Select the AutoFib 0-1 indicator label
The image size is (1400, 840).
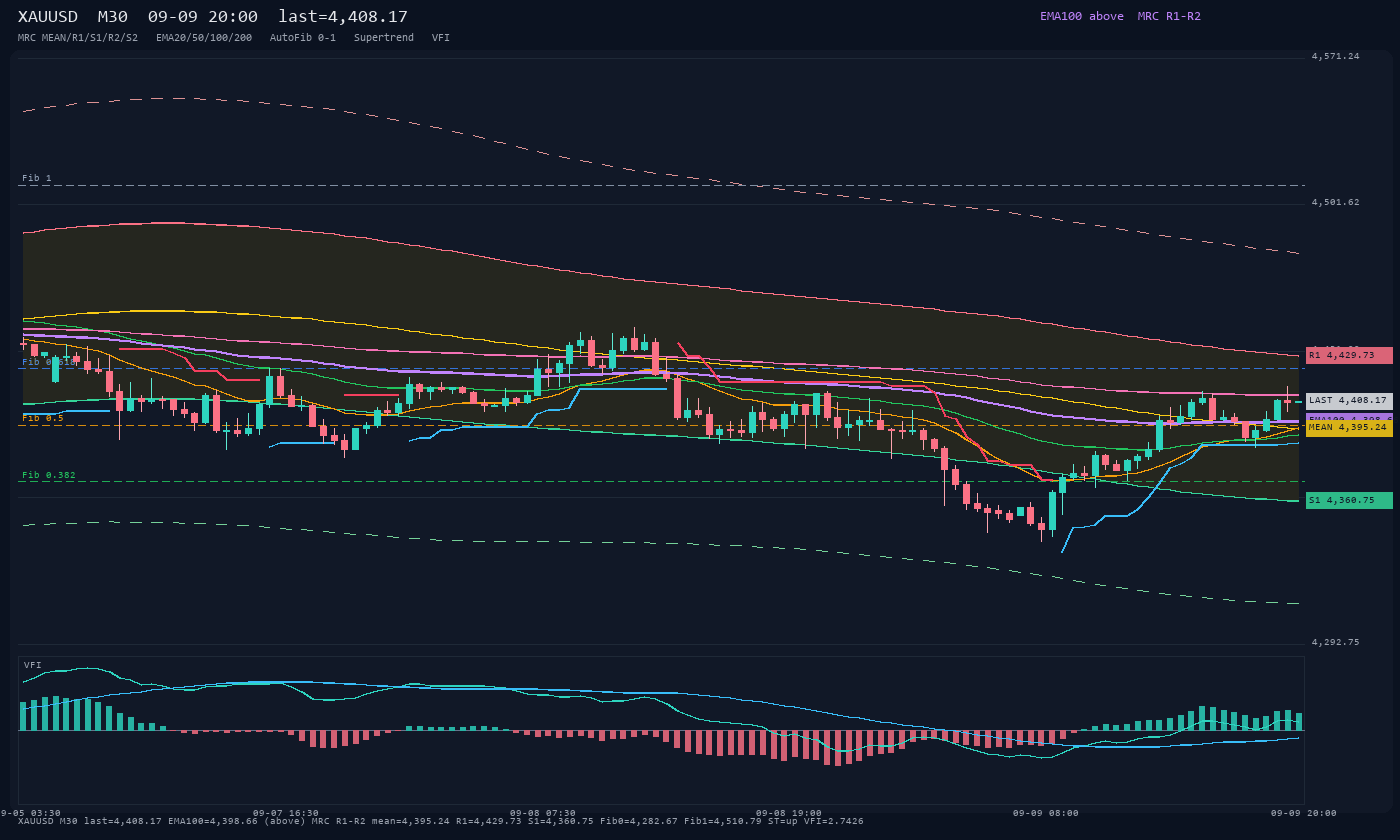pyautogui.click(x=303, y=38)
